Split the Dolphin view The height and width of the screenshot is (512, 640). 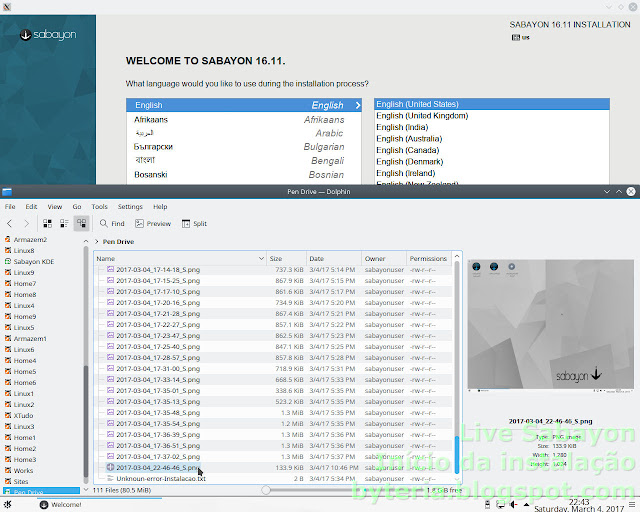194,223
